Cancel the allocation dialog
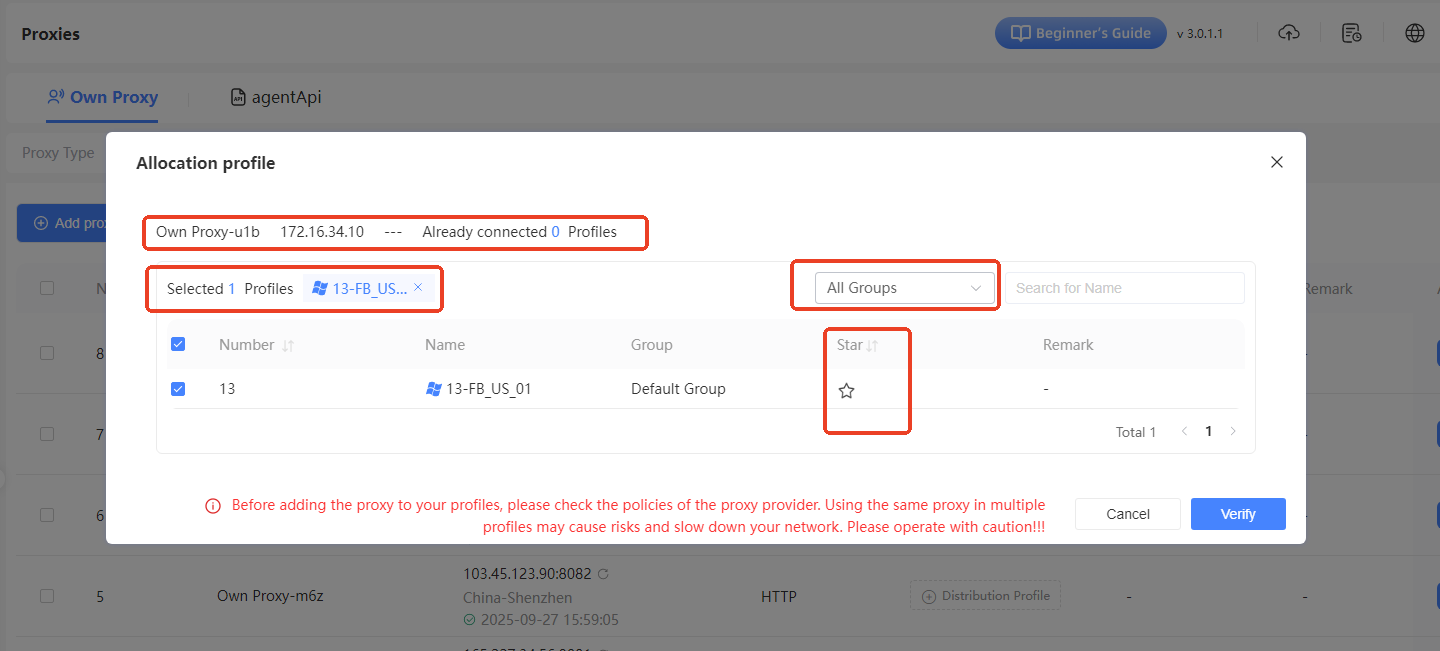The image size is (1440, 651). (1127, 514)
